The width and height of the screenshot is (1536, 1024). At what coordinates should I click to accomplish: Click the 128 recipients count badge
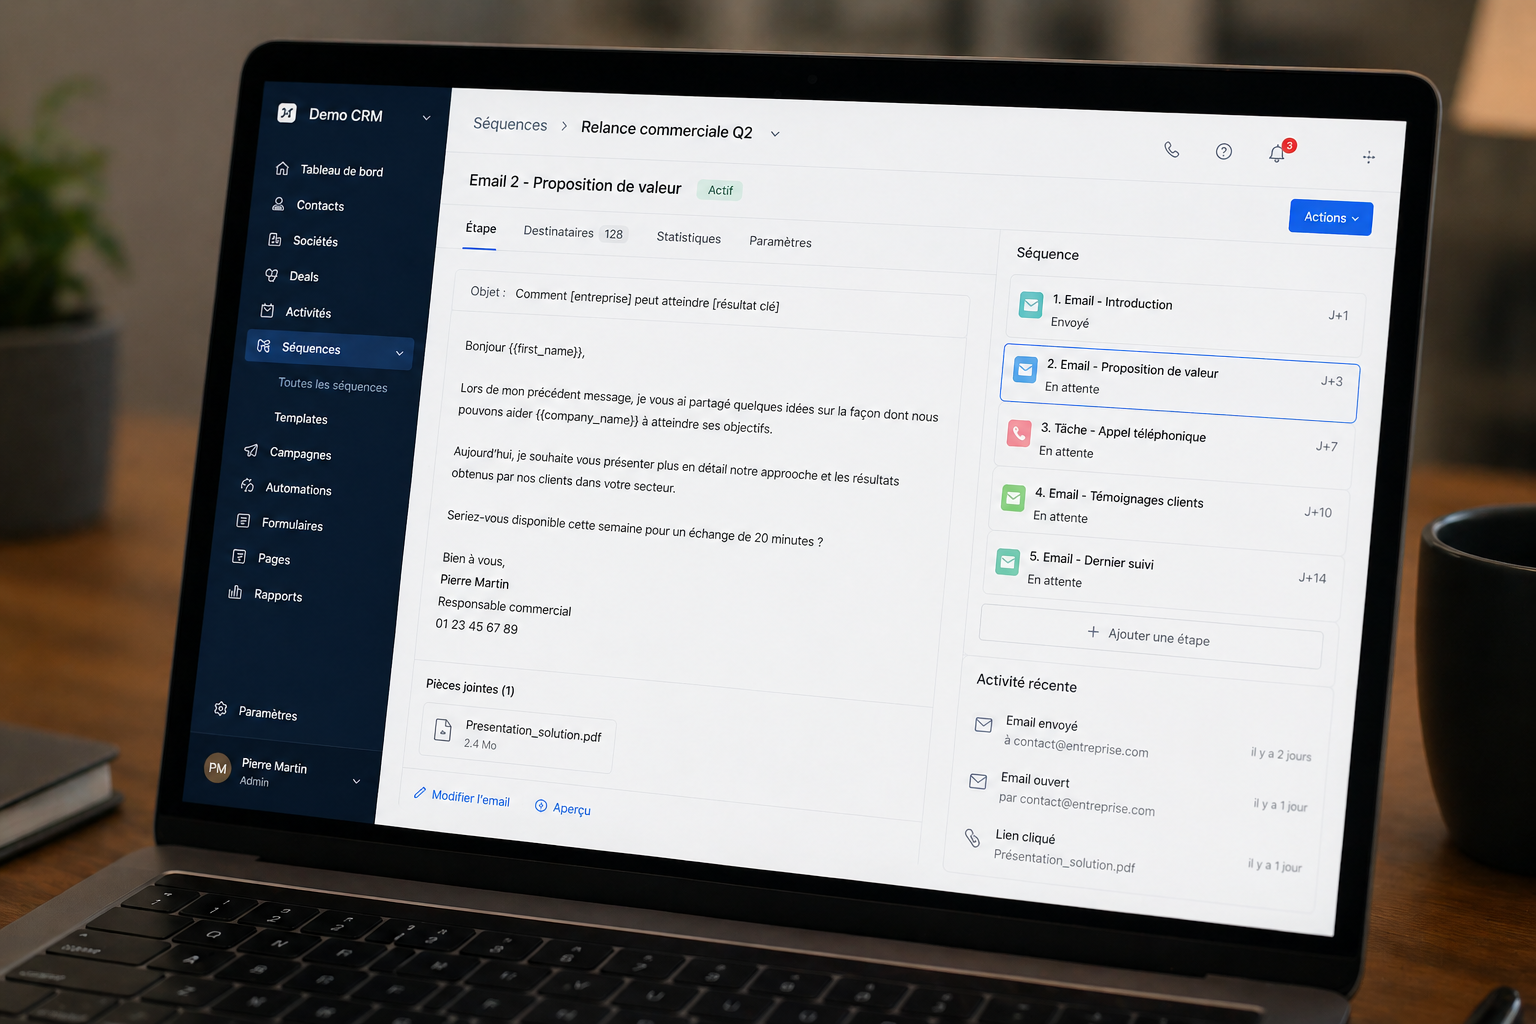(614, 234)
